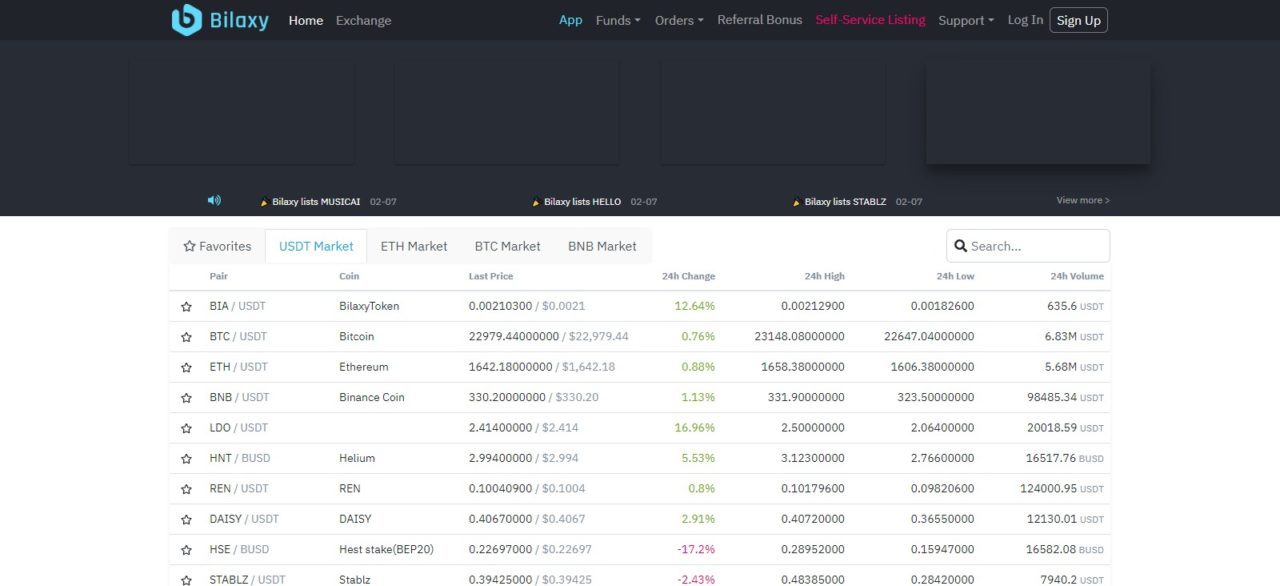Click the Binance Coin name
Viewport: 1280px width, 586px height.
(372, 397)
